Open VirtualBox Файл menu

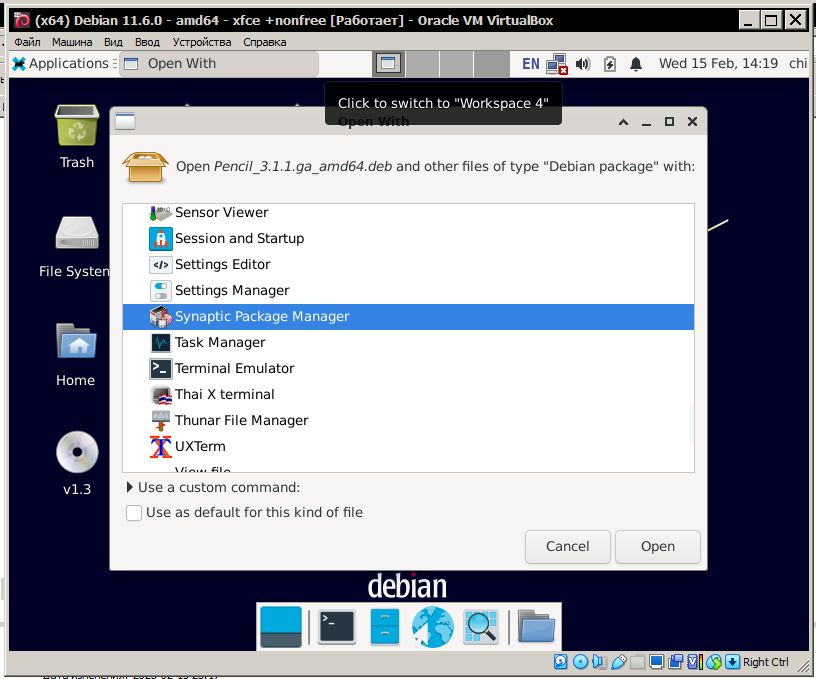(x=27, y=42)
